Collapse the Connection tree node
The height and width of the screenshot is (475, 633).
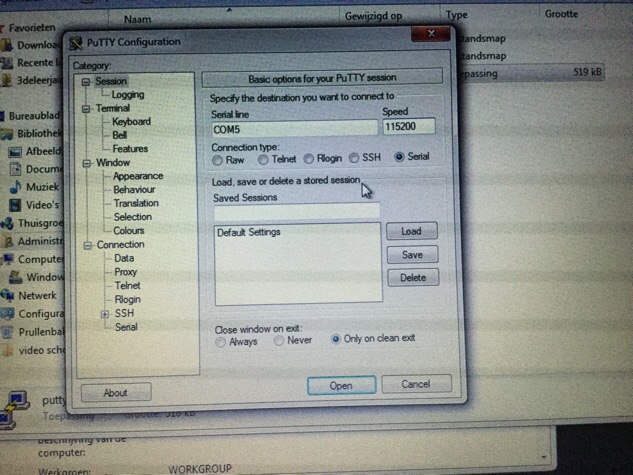pyautogui.click(x=87, y=245)
